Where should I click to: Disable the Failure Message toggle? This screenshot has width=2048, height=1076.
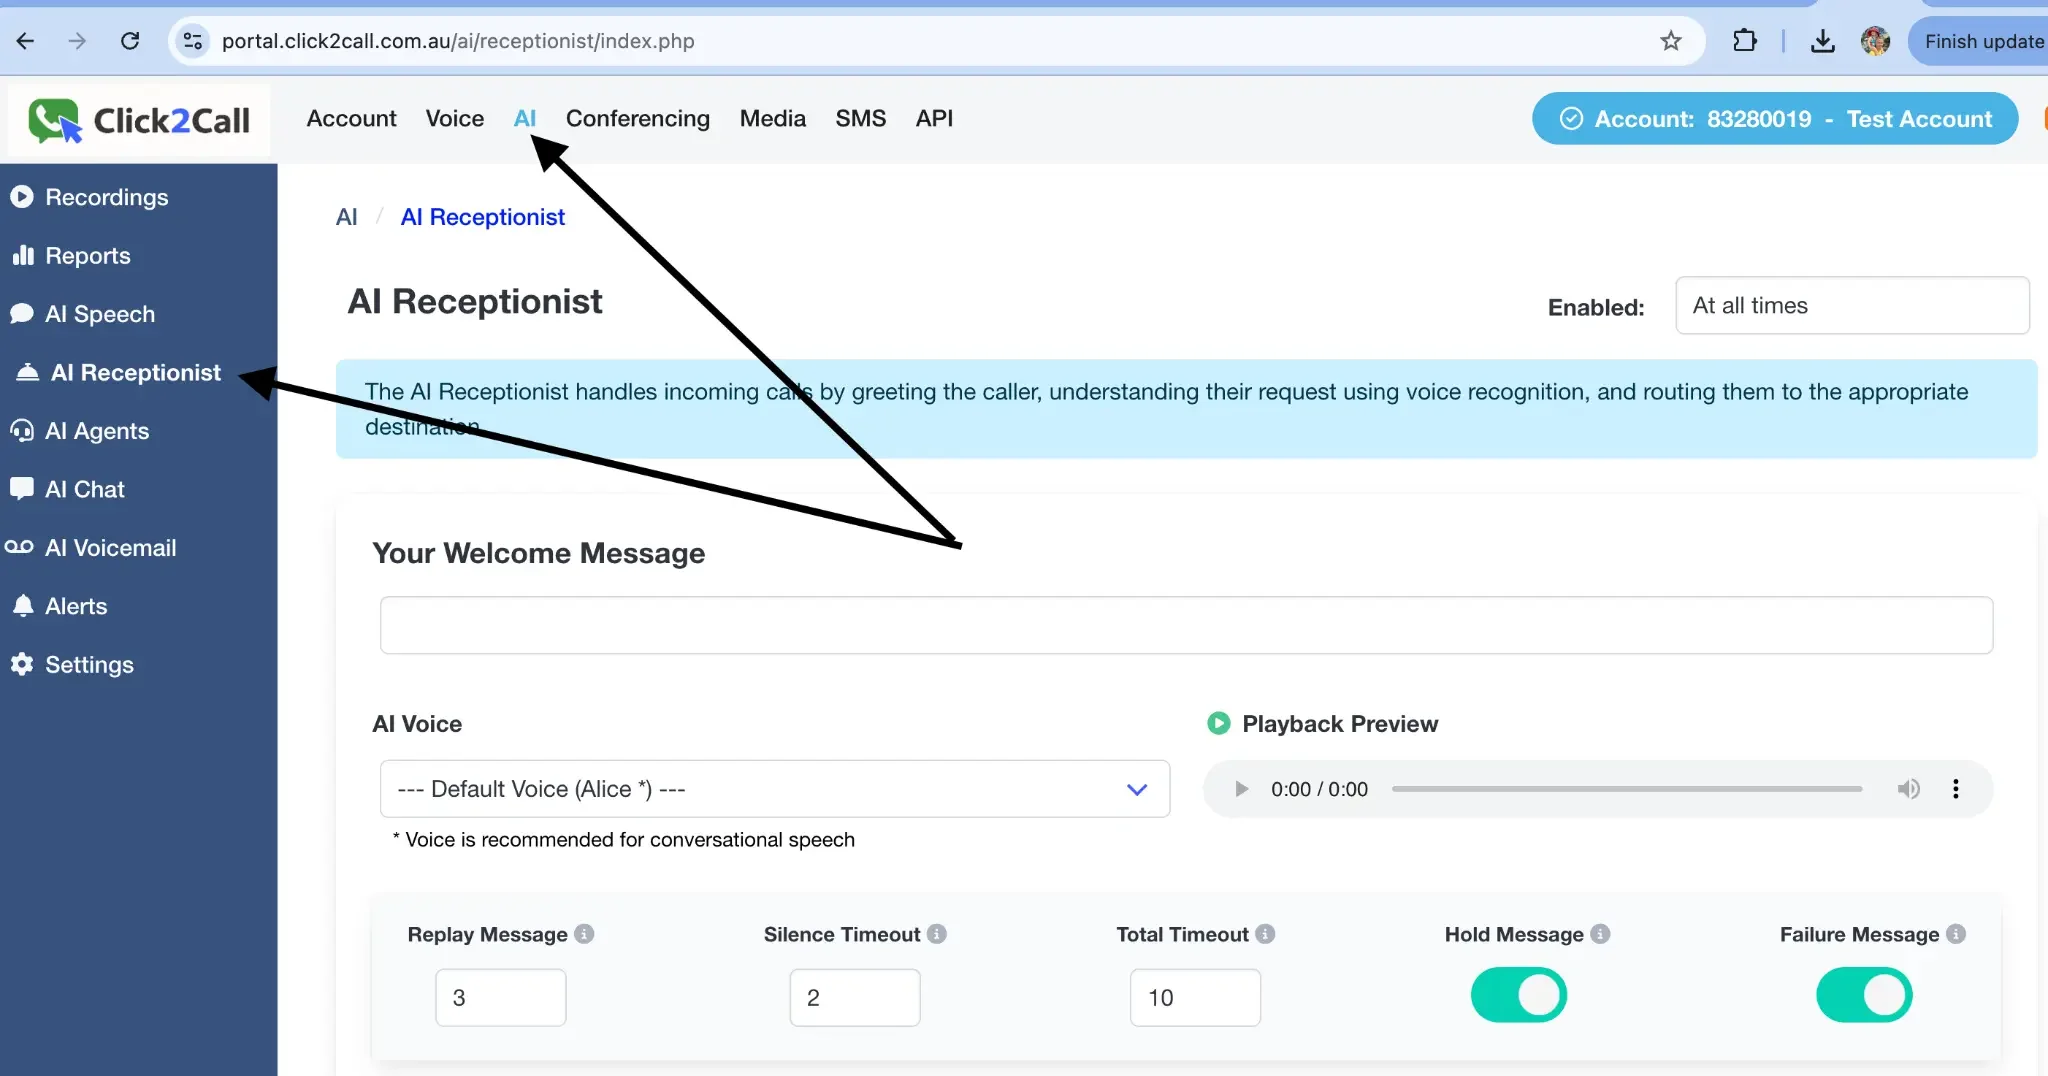pyautogui.click(x=1862, y=994)
